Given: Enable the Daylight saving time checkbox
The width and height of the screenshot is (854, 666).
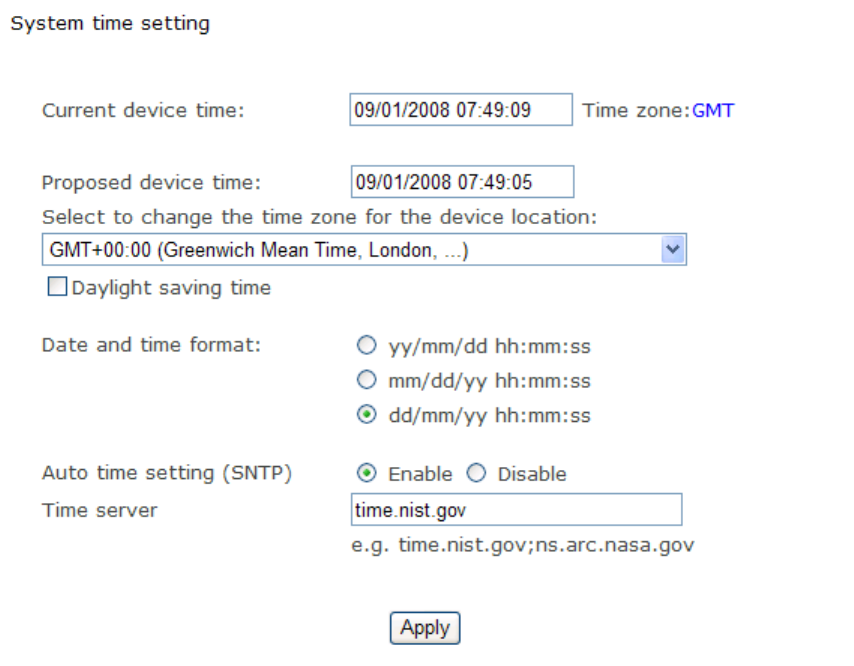Looking at the screenshot, I should click(57, 288).
